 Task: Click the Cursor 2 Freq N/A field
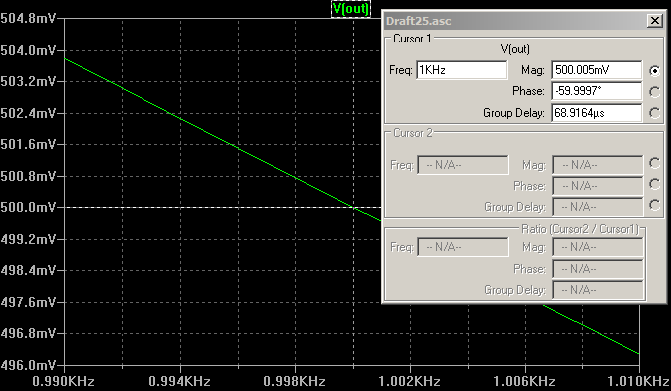tap(463, 165)
